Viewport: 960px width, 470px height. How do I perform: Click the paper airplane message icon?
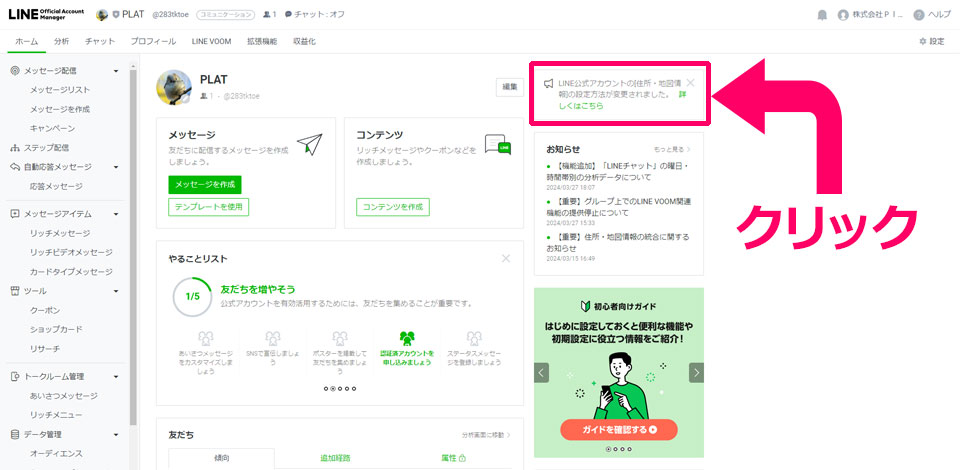click(x=310, y=144)
